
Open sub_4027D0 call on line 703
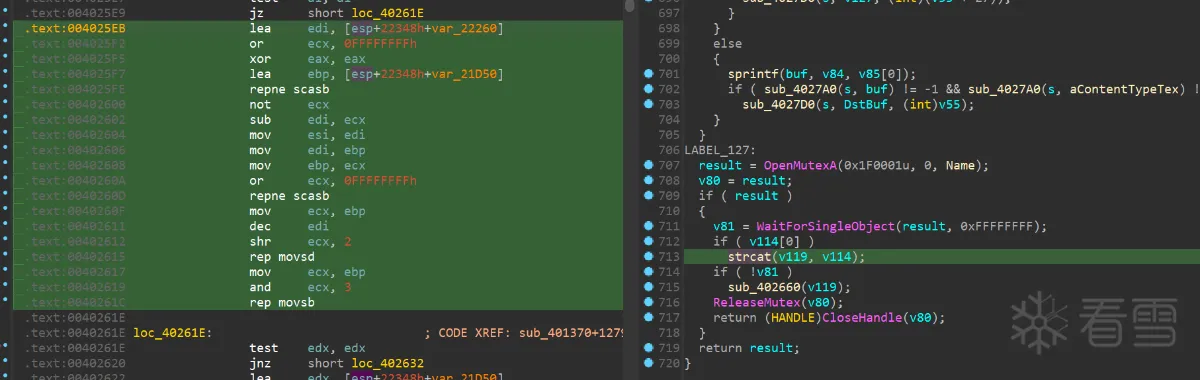click(778, 105)
